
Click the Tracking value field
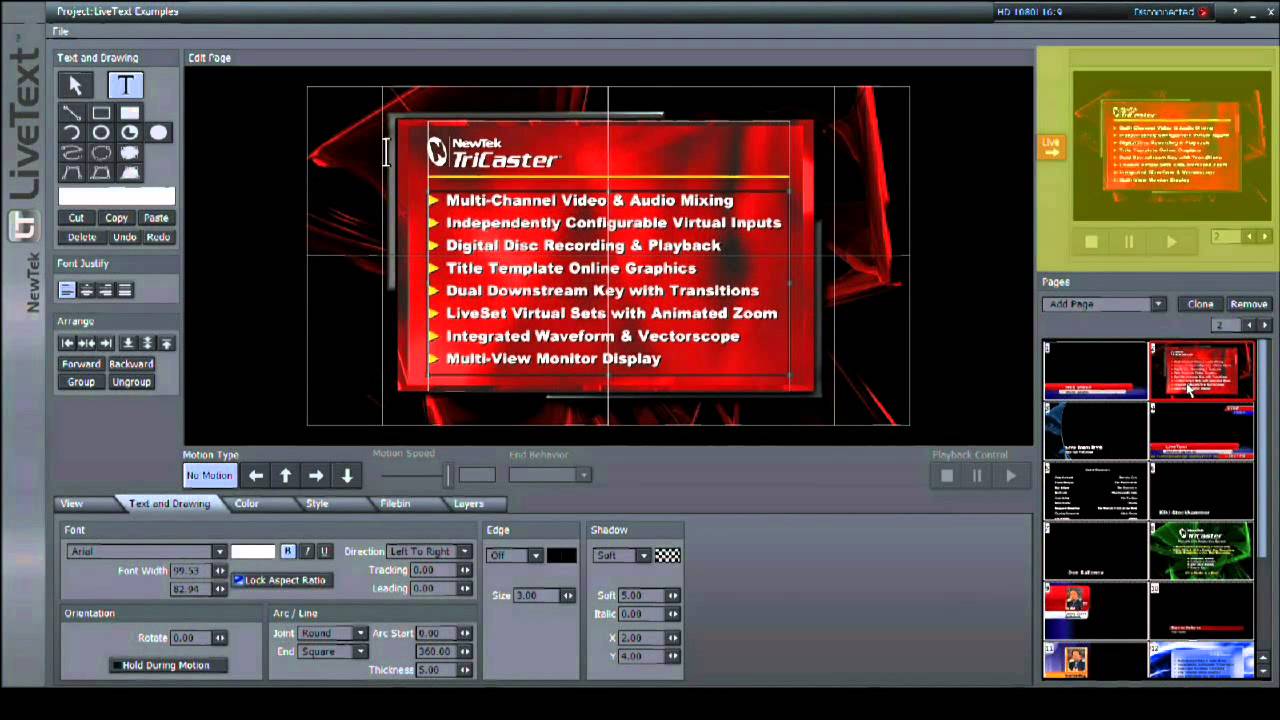(x=434, y=570)
